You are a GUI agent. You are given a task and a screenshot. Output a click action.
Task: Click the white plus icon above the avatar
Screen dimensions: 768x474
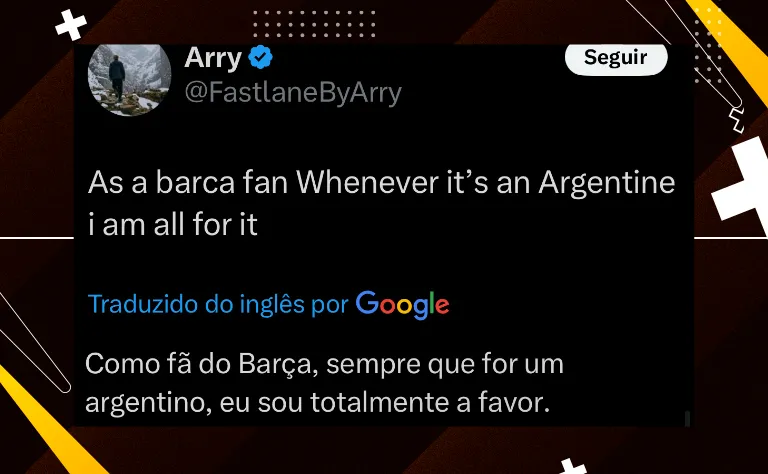tap(71, 24)
